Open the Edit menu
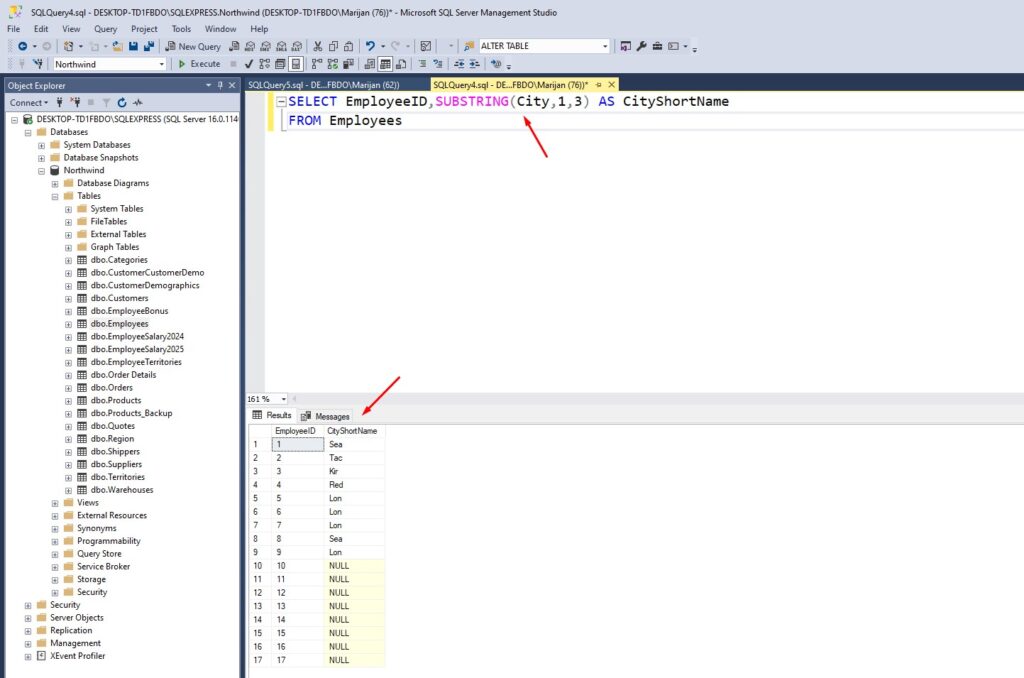Image resolution: width=1024 pixels, height=678 pixels. coord(41,29)
